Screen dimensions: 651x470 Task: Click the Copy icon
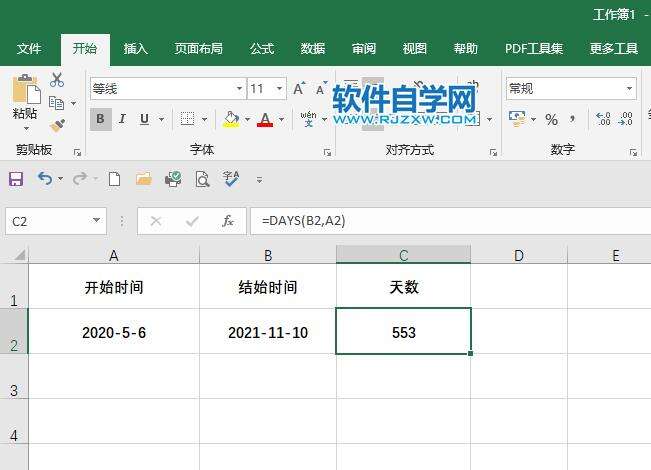pos(56,103)
